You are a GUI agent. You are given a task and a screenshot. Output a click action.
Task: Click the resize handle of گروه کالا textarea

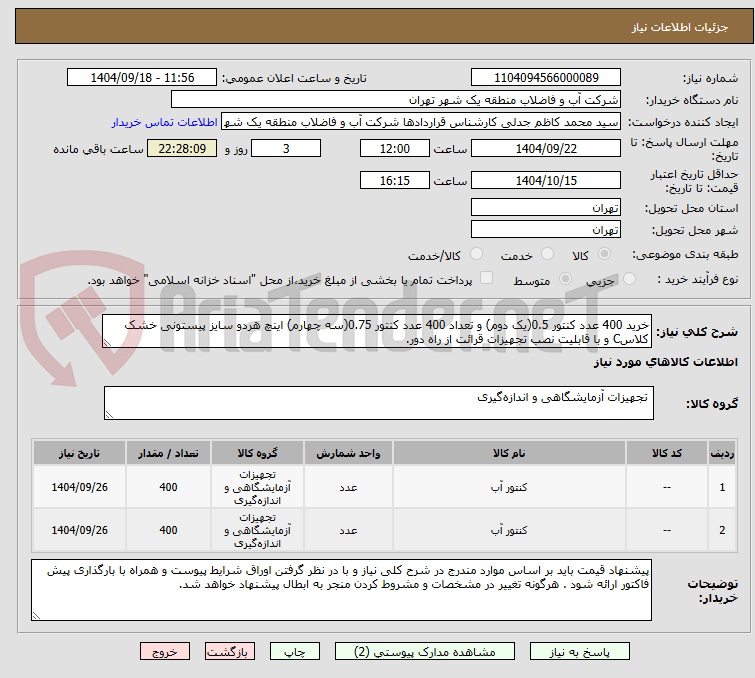pyautogui.click(x=109, y=415)
